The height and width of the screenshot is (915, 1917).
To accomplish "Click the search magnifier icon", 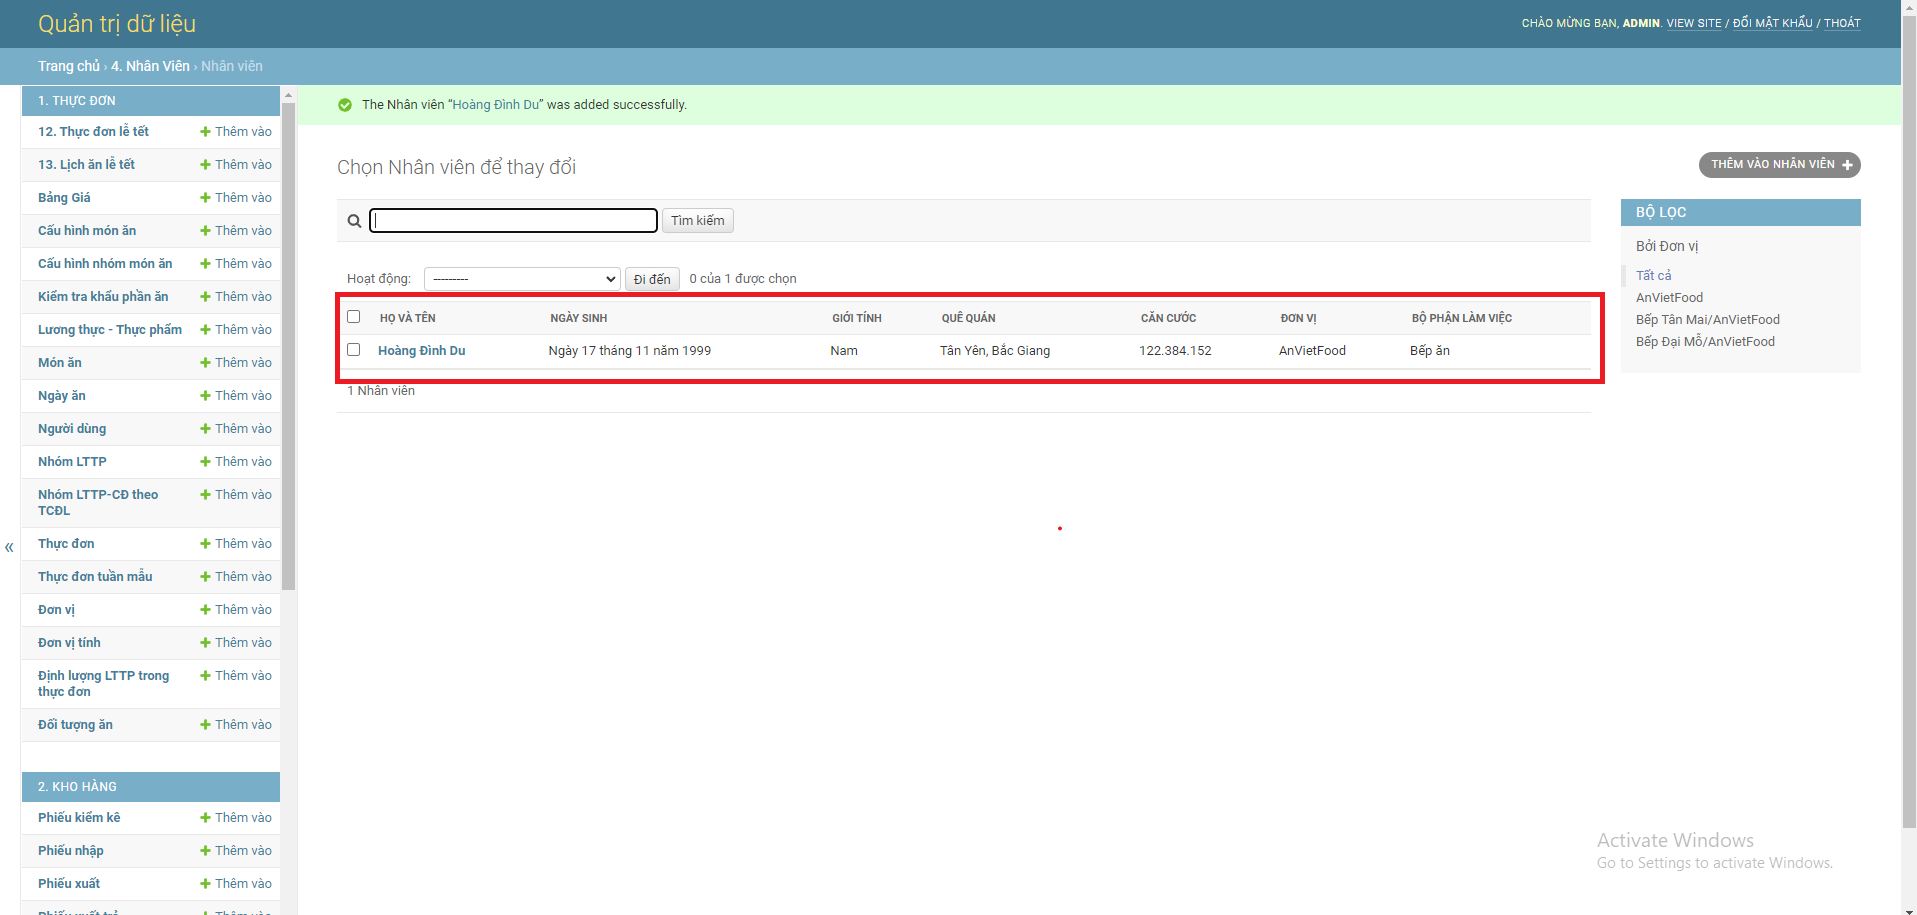I will (x=354, y=220).
